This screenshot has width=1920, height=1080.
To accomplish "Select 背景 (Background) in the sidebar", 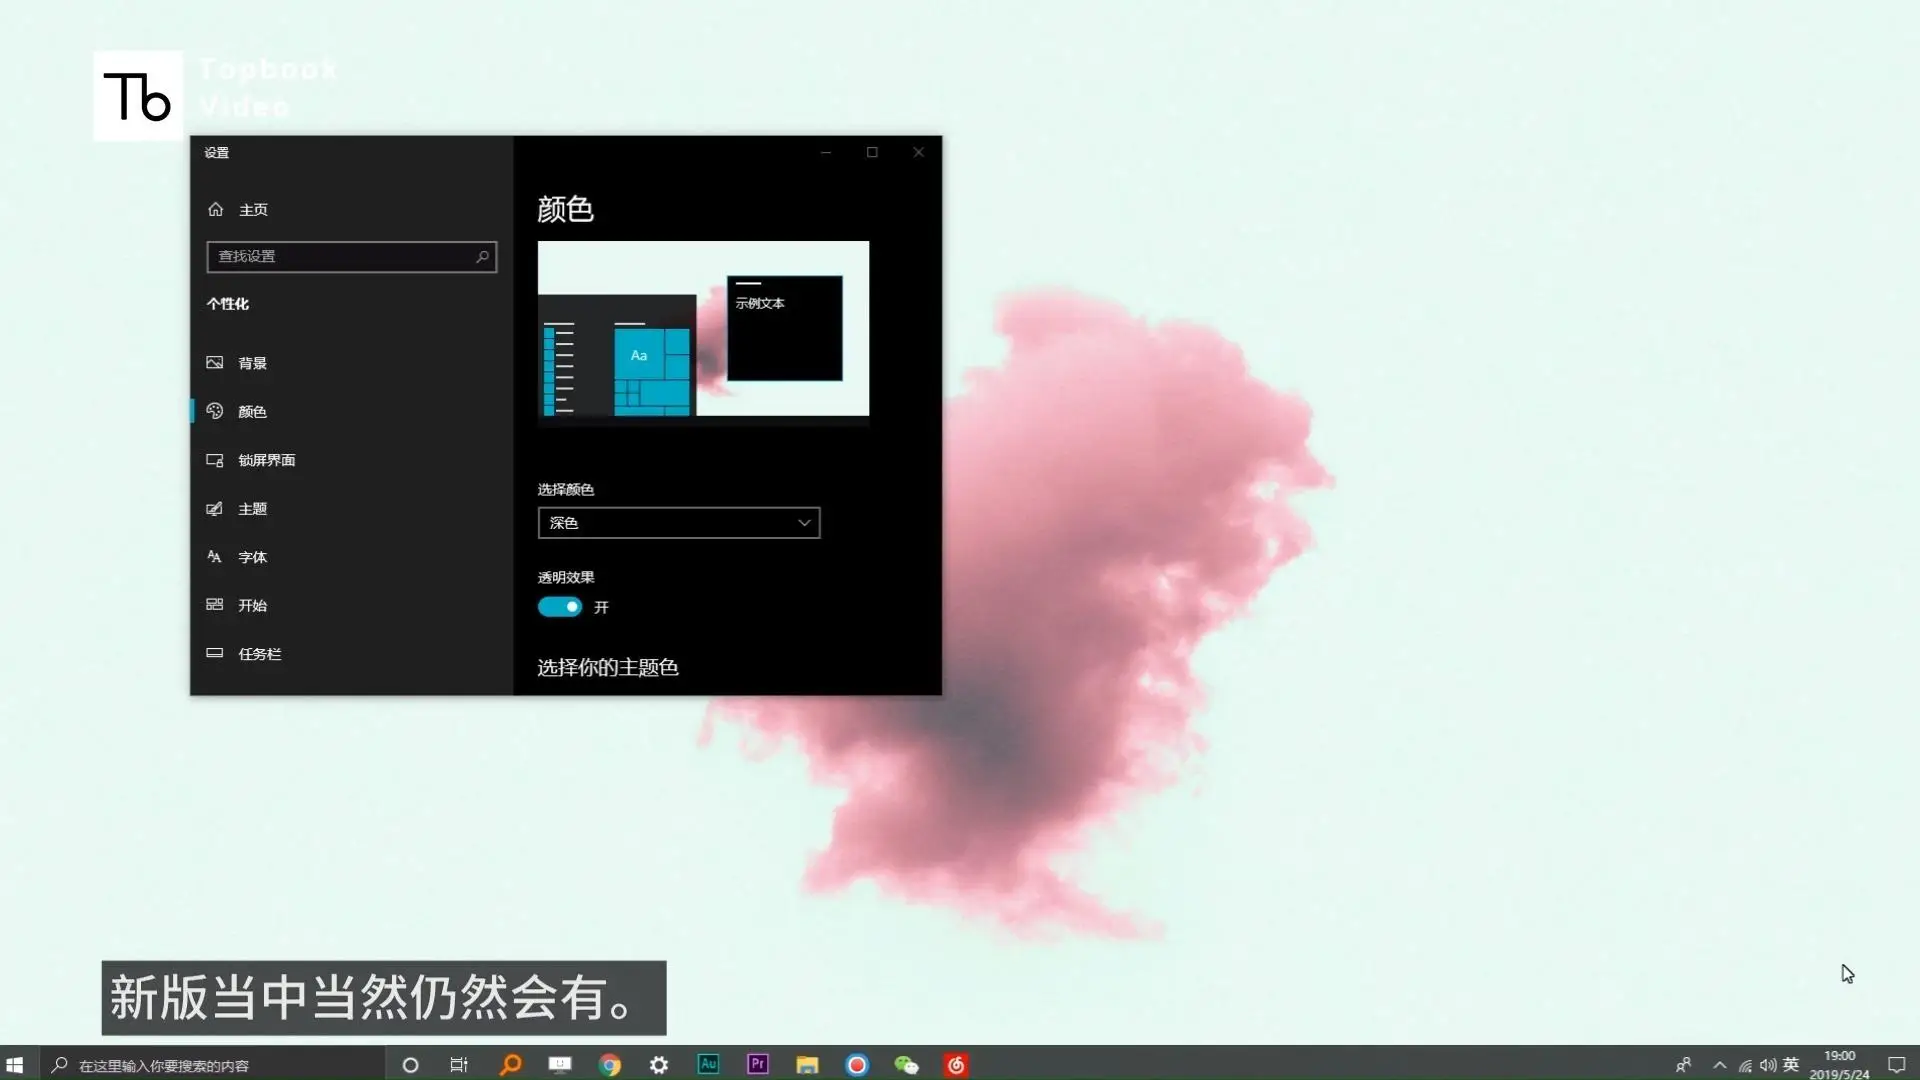I will [x=252, y=362].
